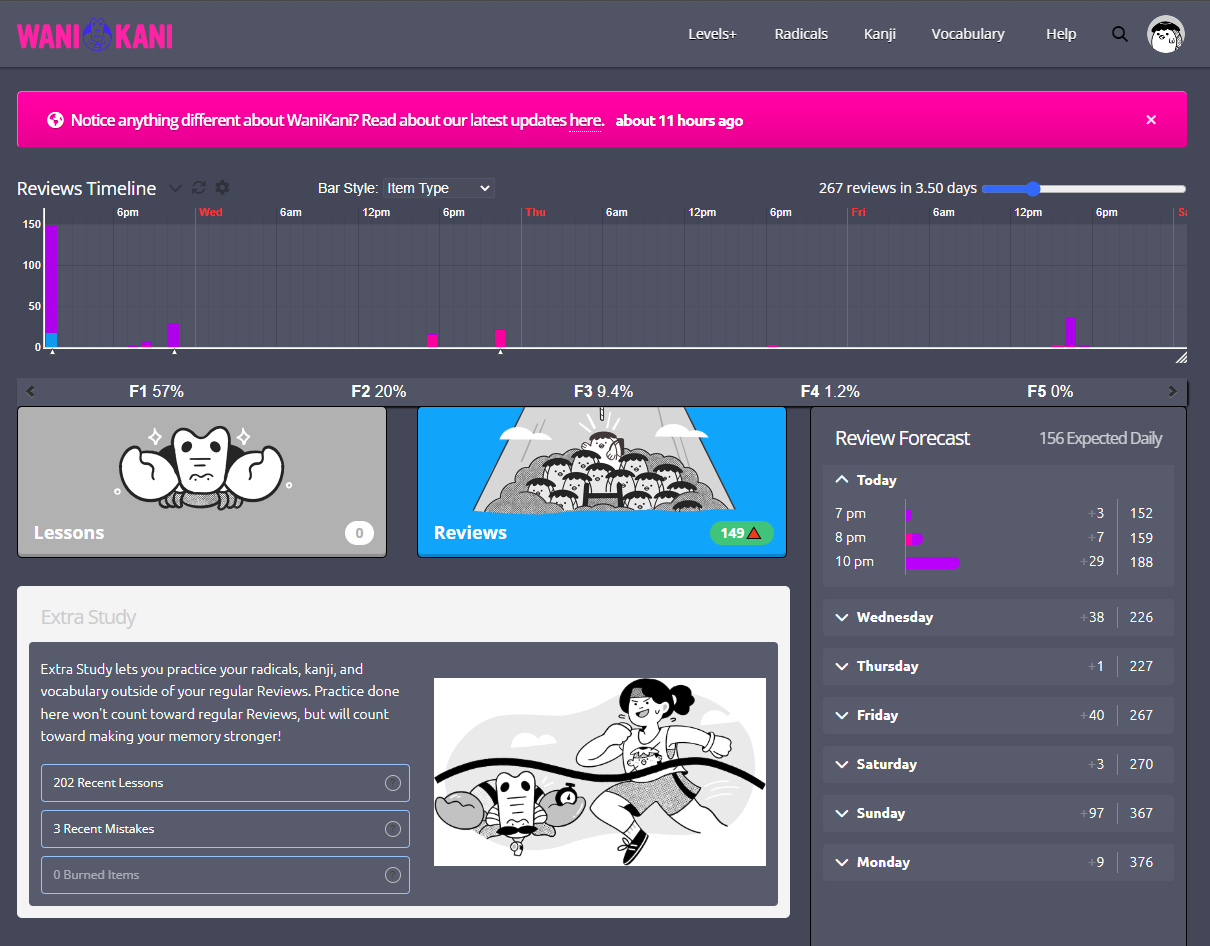The width and height of the screenshot is (1210, 946).
Task: Expand the Thursday forecast
Action: tap(998, 666)
